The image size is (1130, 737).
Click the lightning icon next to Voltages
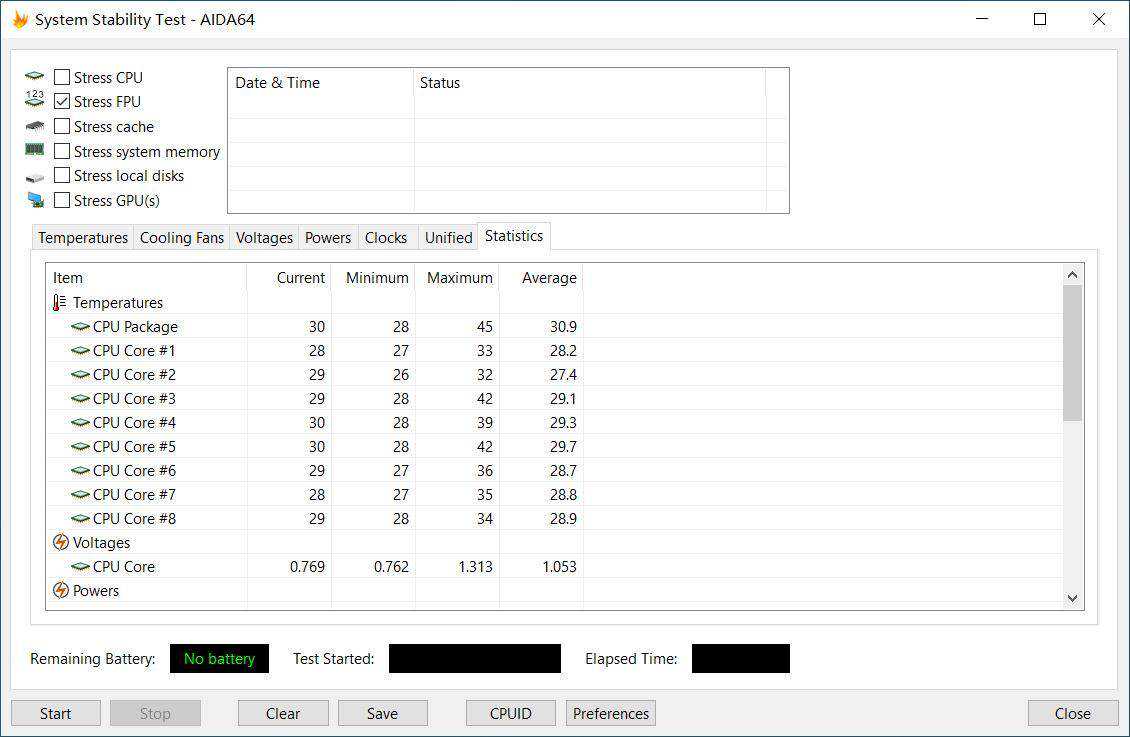coord(60,543)
